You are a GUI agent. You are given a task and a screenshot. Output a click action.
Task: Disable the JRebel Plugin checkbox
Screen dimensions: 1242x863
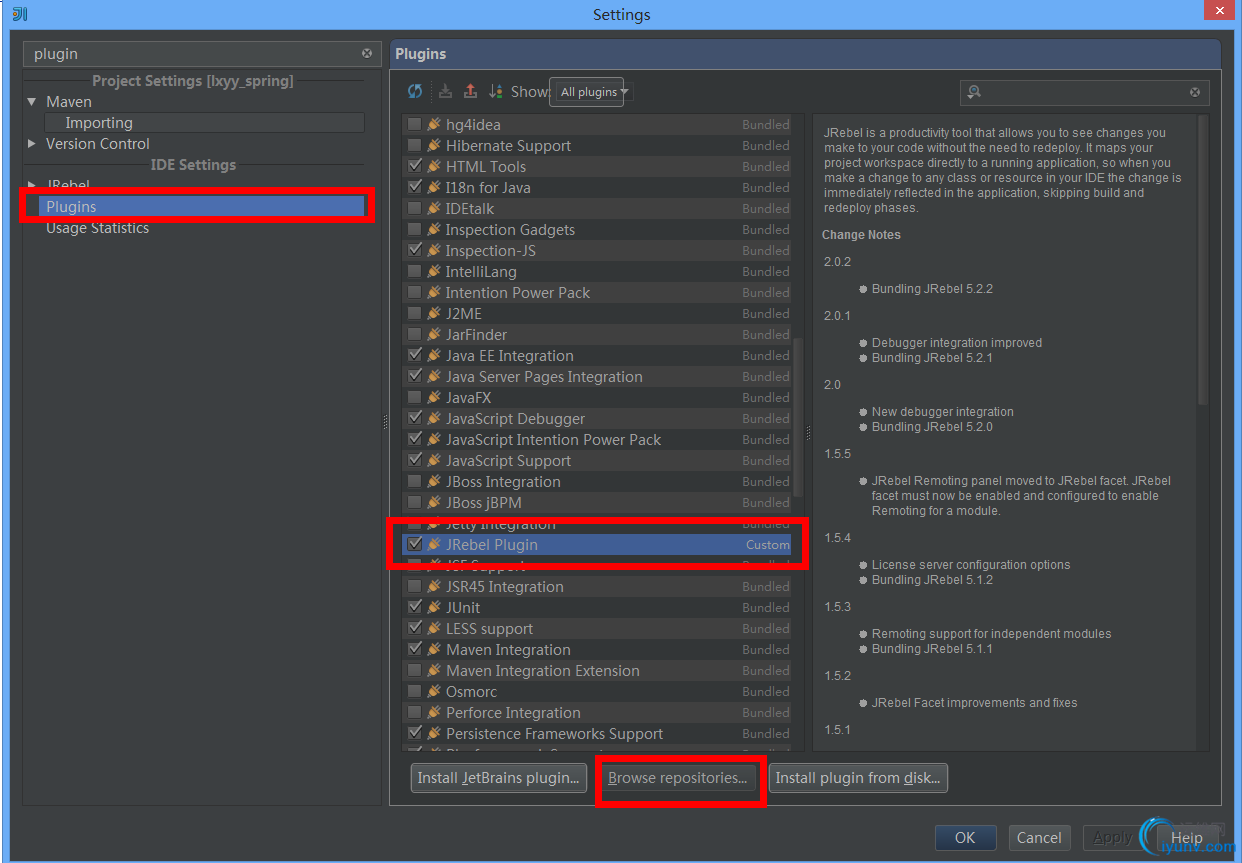(x=415, y=544)
